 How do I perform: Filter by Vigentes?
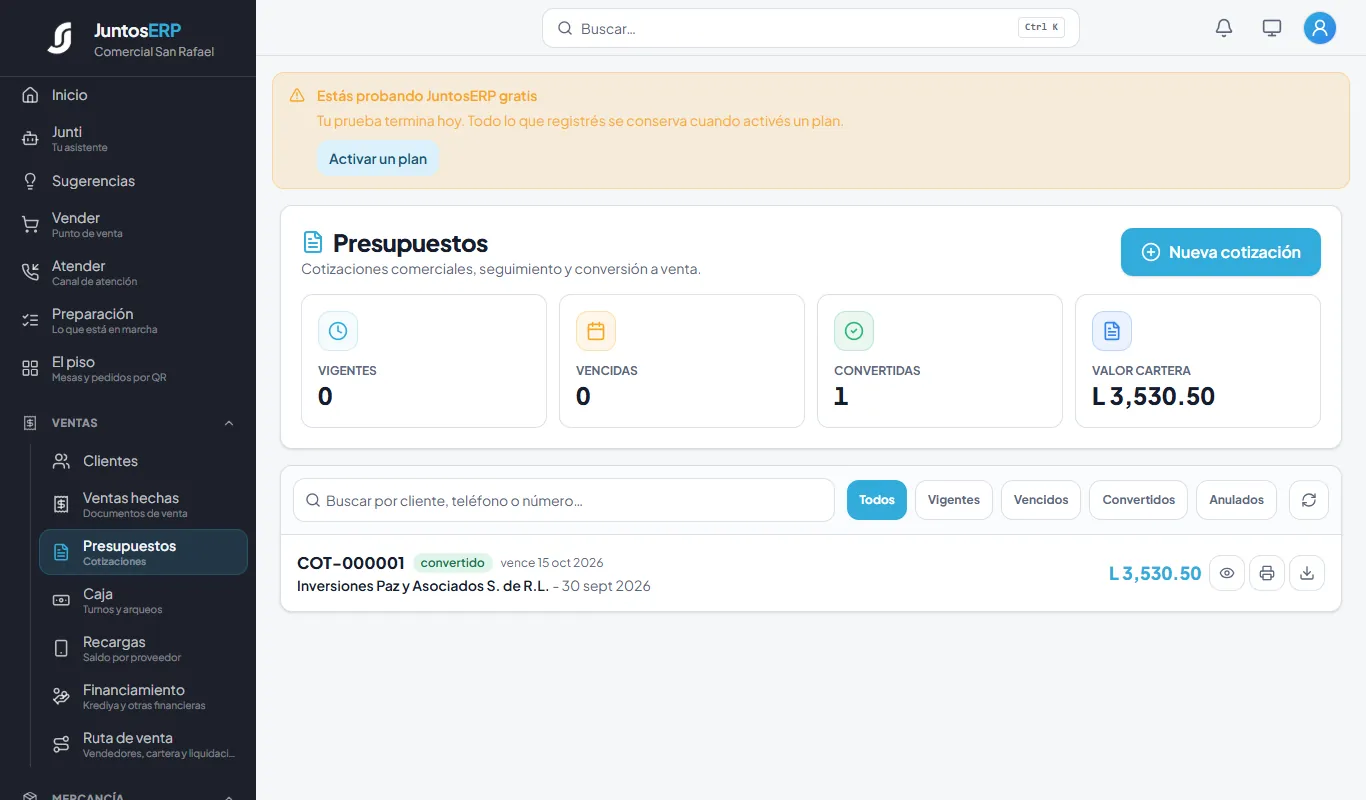954,500
